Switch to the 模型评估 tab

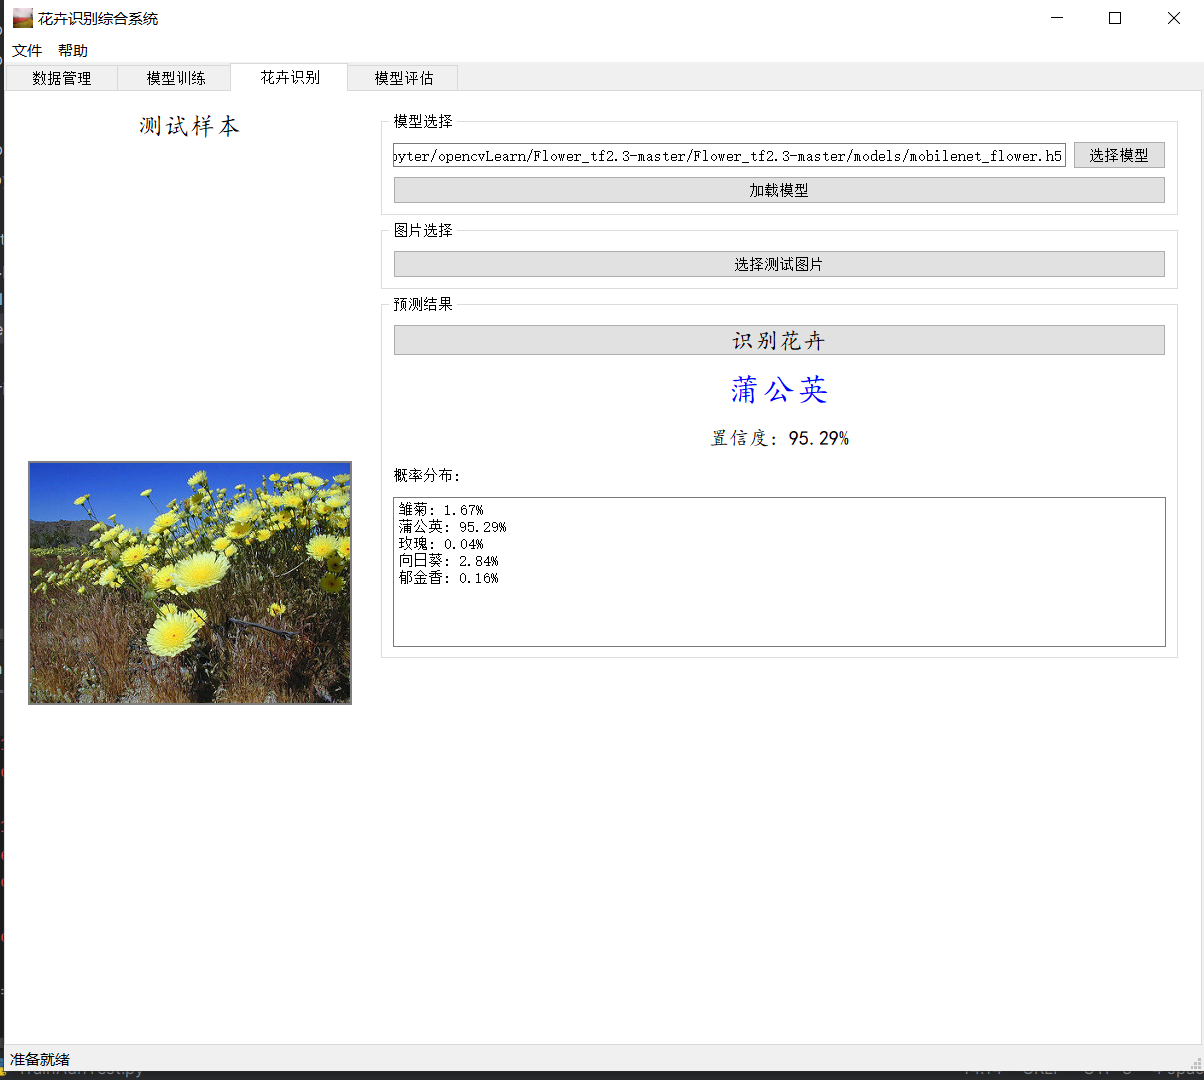tap(404, 78)
